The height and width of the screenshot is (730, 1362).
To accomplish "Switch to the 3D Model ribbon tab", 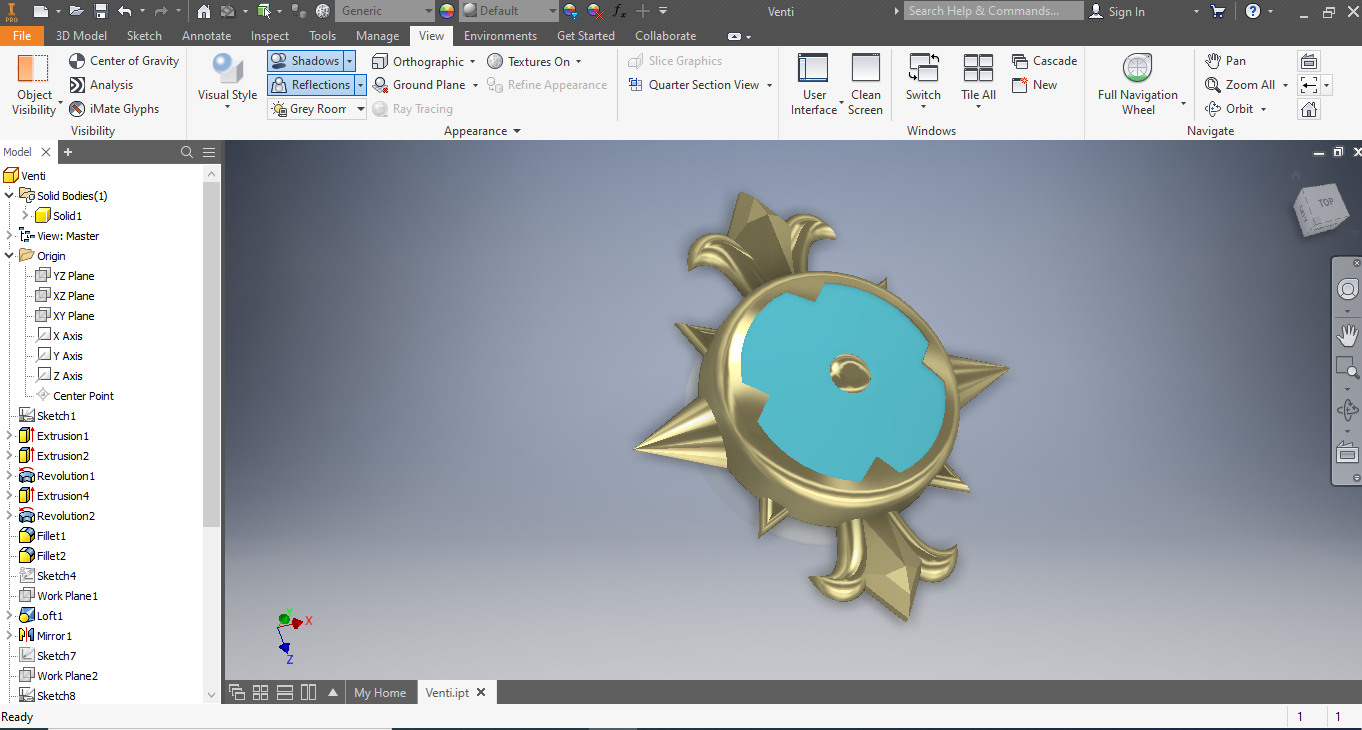I will coord(81,35).
